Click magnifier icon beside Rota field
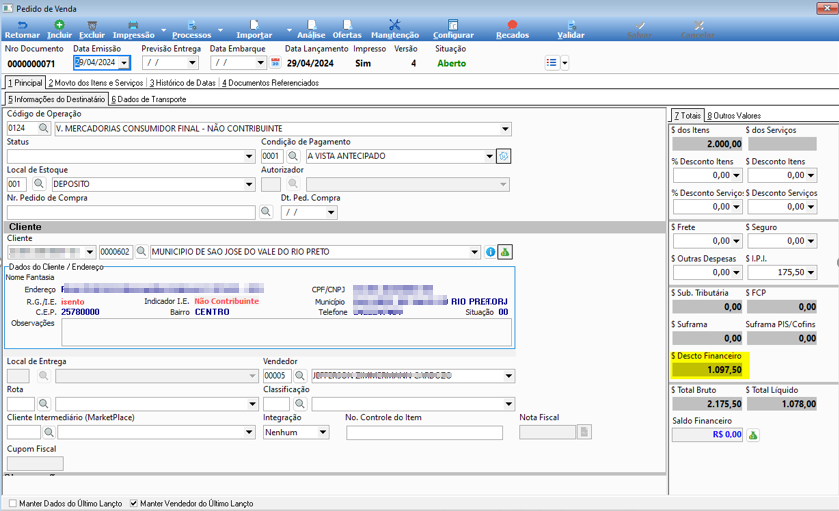Screen dimensions: 839x511 coord(43,403)
